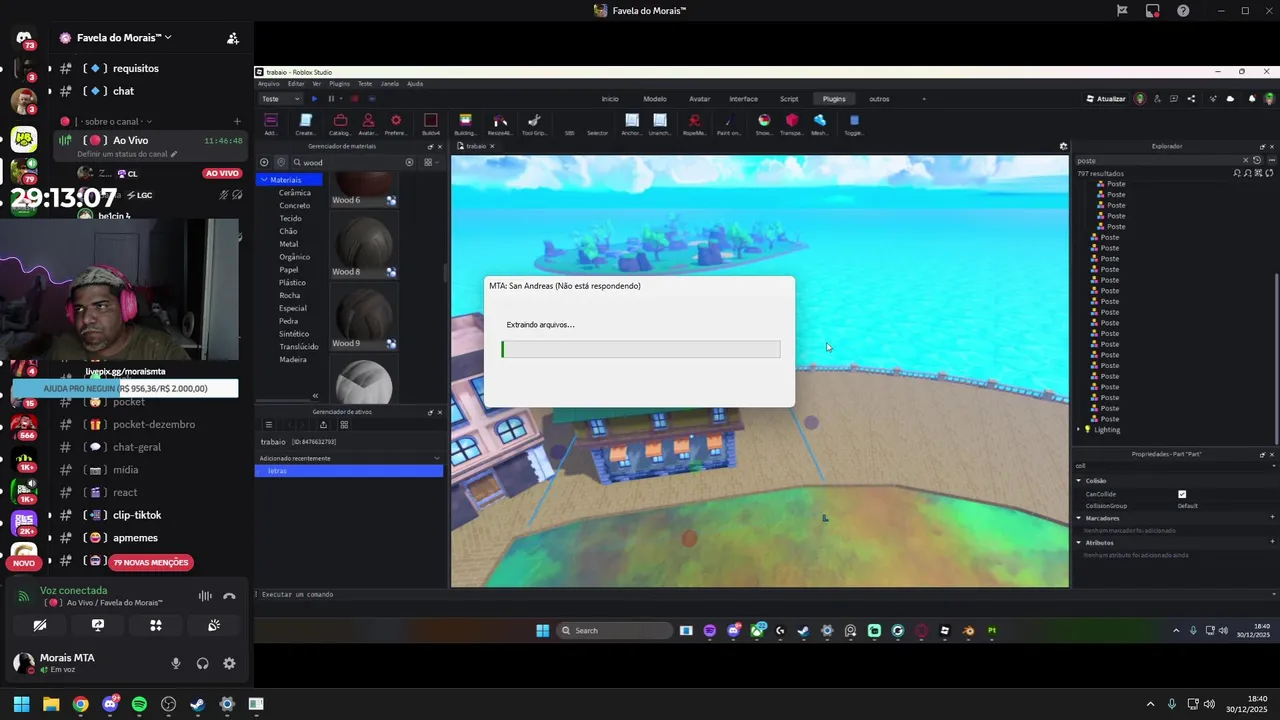
Task: Expand the Lighting item in the Explorer
Action: (x=1079, y=430)
